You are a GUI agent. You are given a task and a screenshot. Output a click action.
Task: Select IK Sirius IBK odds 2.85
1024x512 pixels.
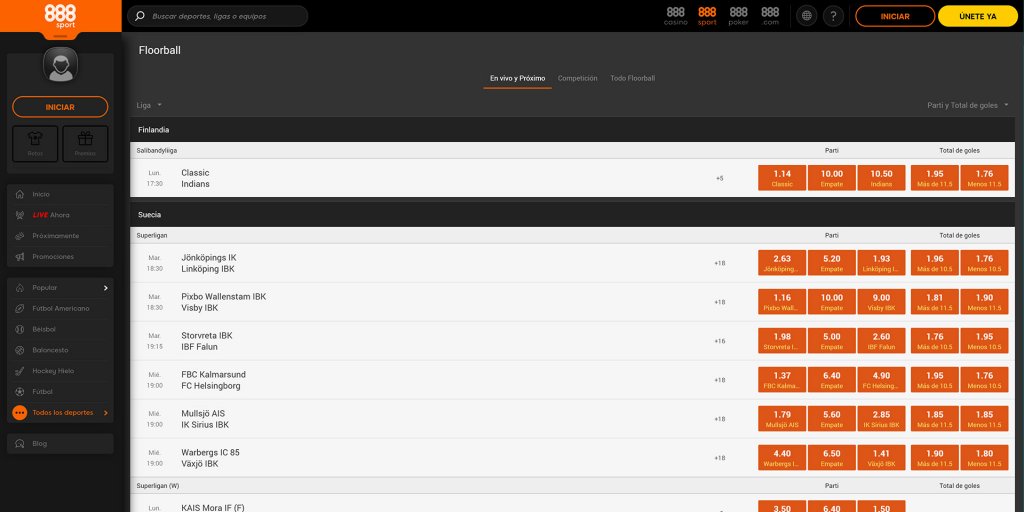pos(881,419)
